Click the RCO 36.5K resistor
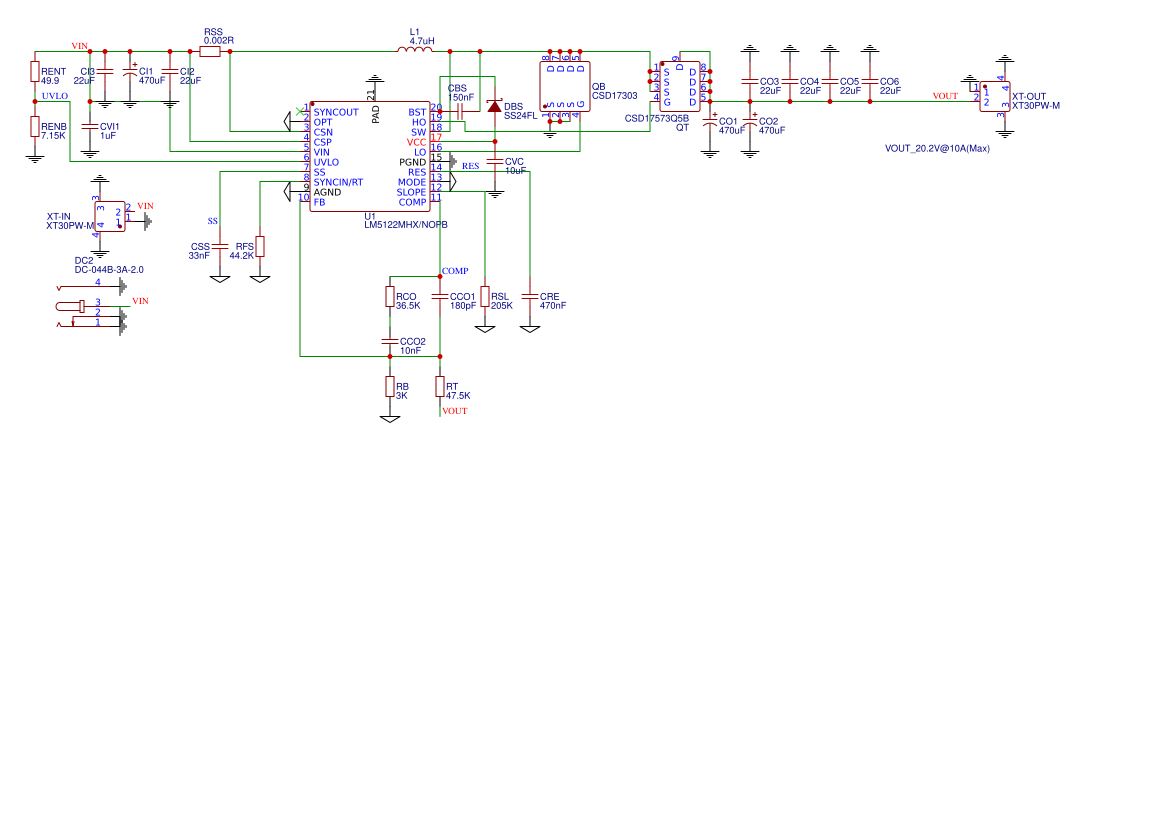 point(390,297)
